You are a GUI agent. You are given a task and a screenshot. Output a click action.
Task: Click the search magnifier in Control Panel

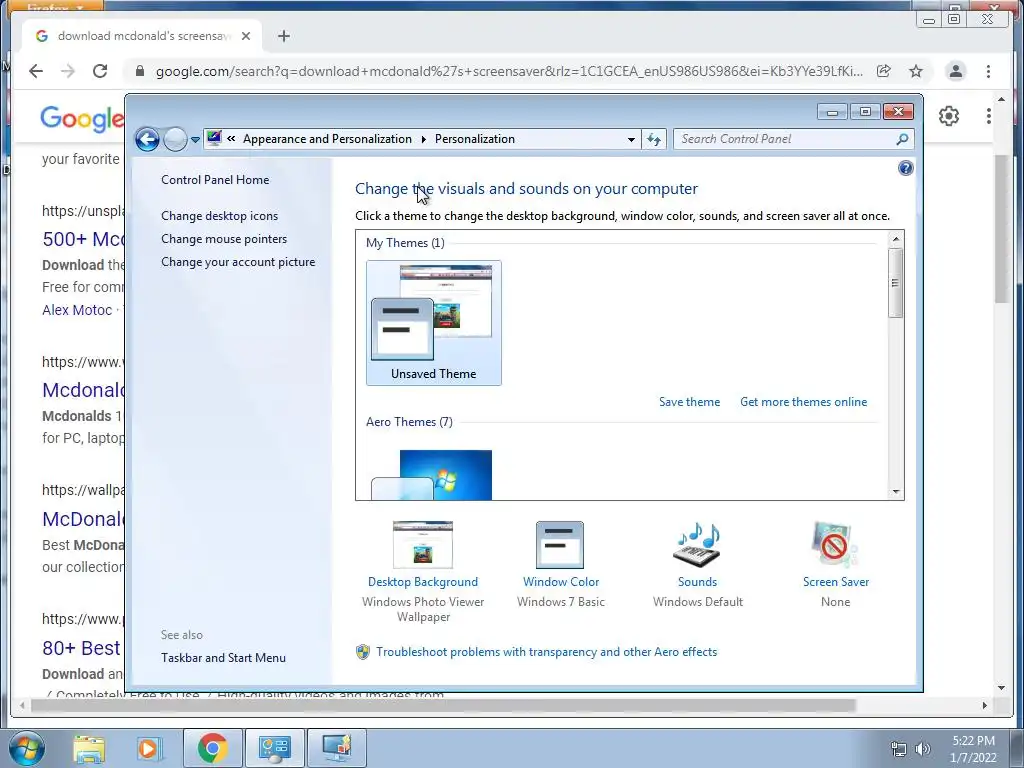[x=902, y=139]
